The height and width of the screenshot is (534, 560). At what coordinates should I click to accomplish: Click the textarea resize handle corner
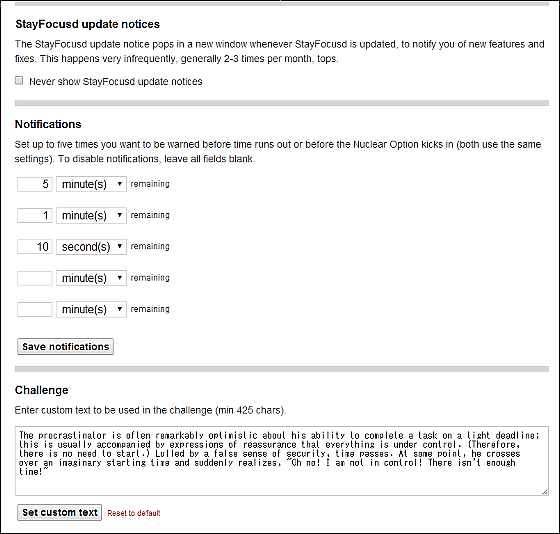tap(545, 491)
